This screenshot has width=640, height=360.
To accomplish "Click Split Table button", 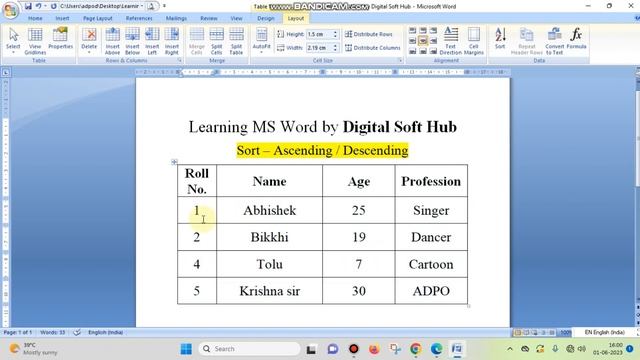I will [236, 41].
